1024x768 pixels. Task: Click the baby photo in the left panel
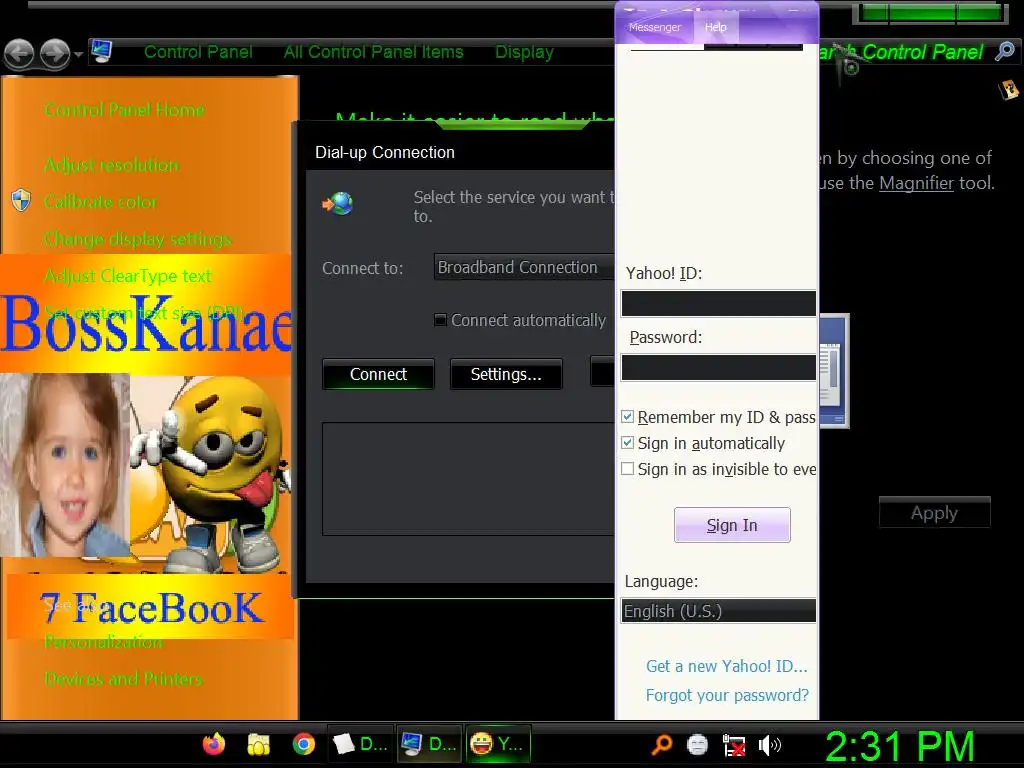[x=65, y=465]
